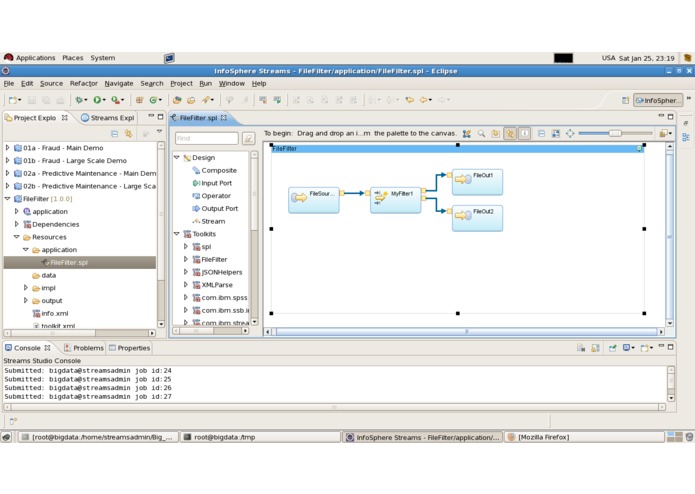Open the Window menu
This screenshot has height=494, width=695.
click(x=231, y=83)
